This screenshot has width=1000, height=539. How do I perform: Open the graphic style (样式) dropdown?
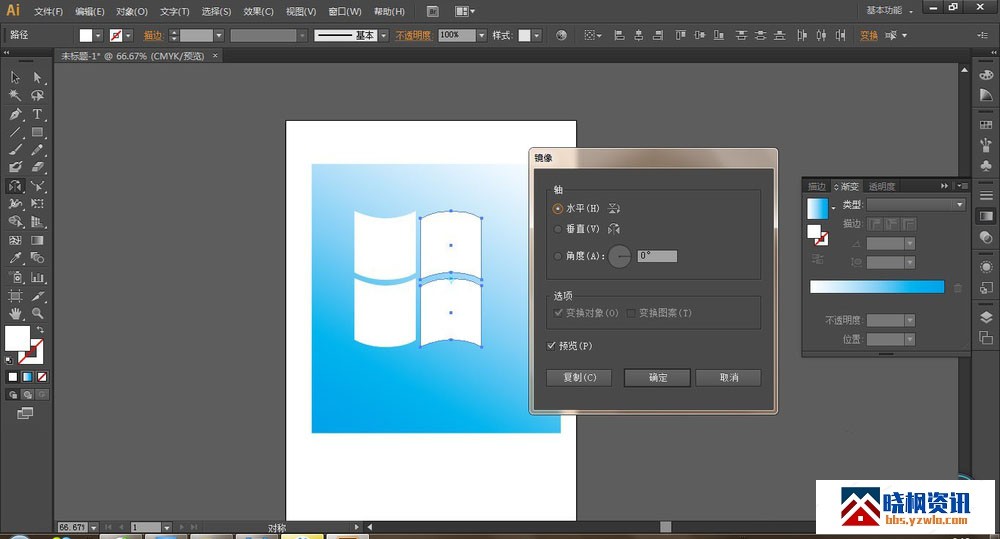(x=536, y=36)
